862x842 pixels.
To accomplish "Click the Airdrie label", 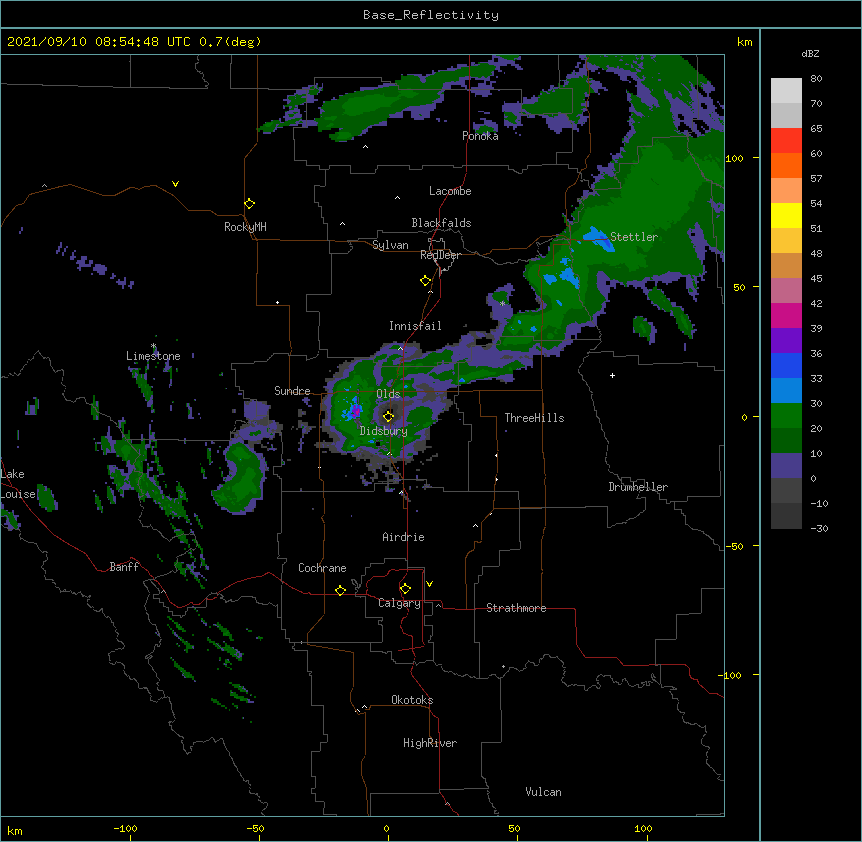I will 404,537.
